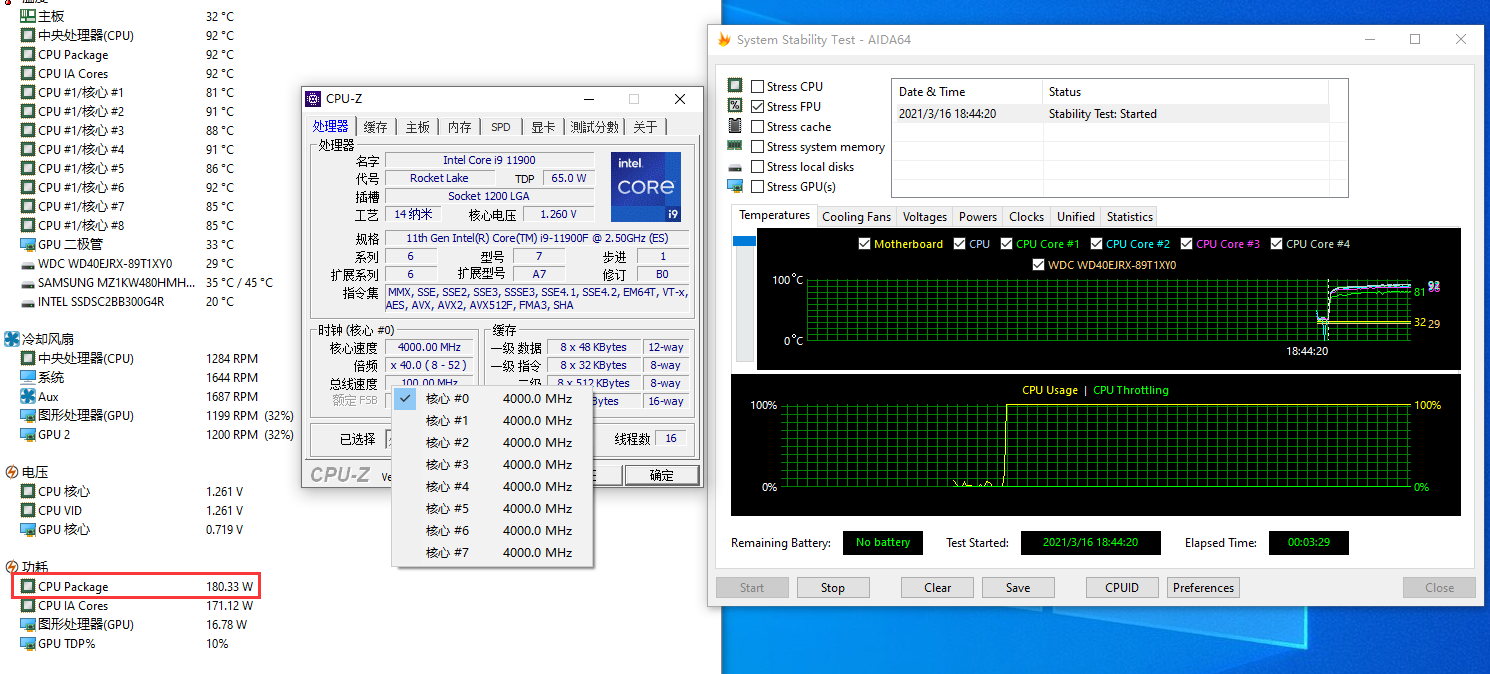Select 核心 #6 in core dropdown list
The height and width of the screenshot is (674, 1490).
point(493,530)
